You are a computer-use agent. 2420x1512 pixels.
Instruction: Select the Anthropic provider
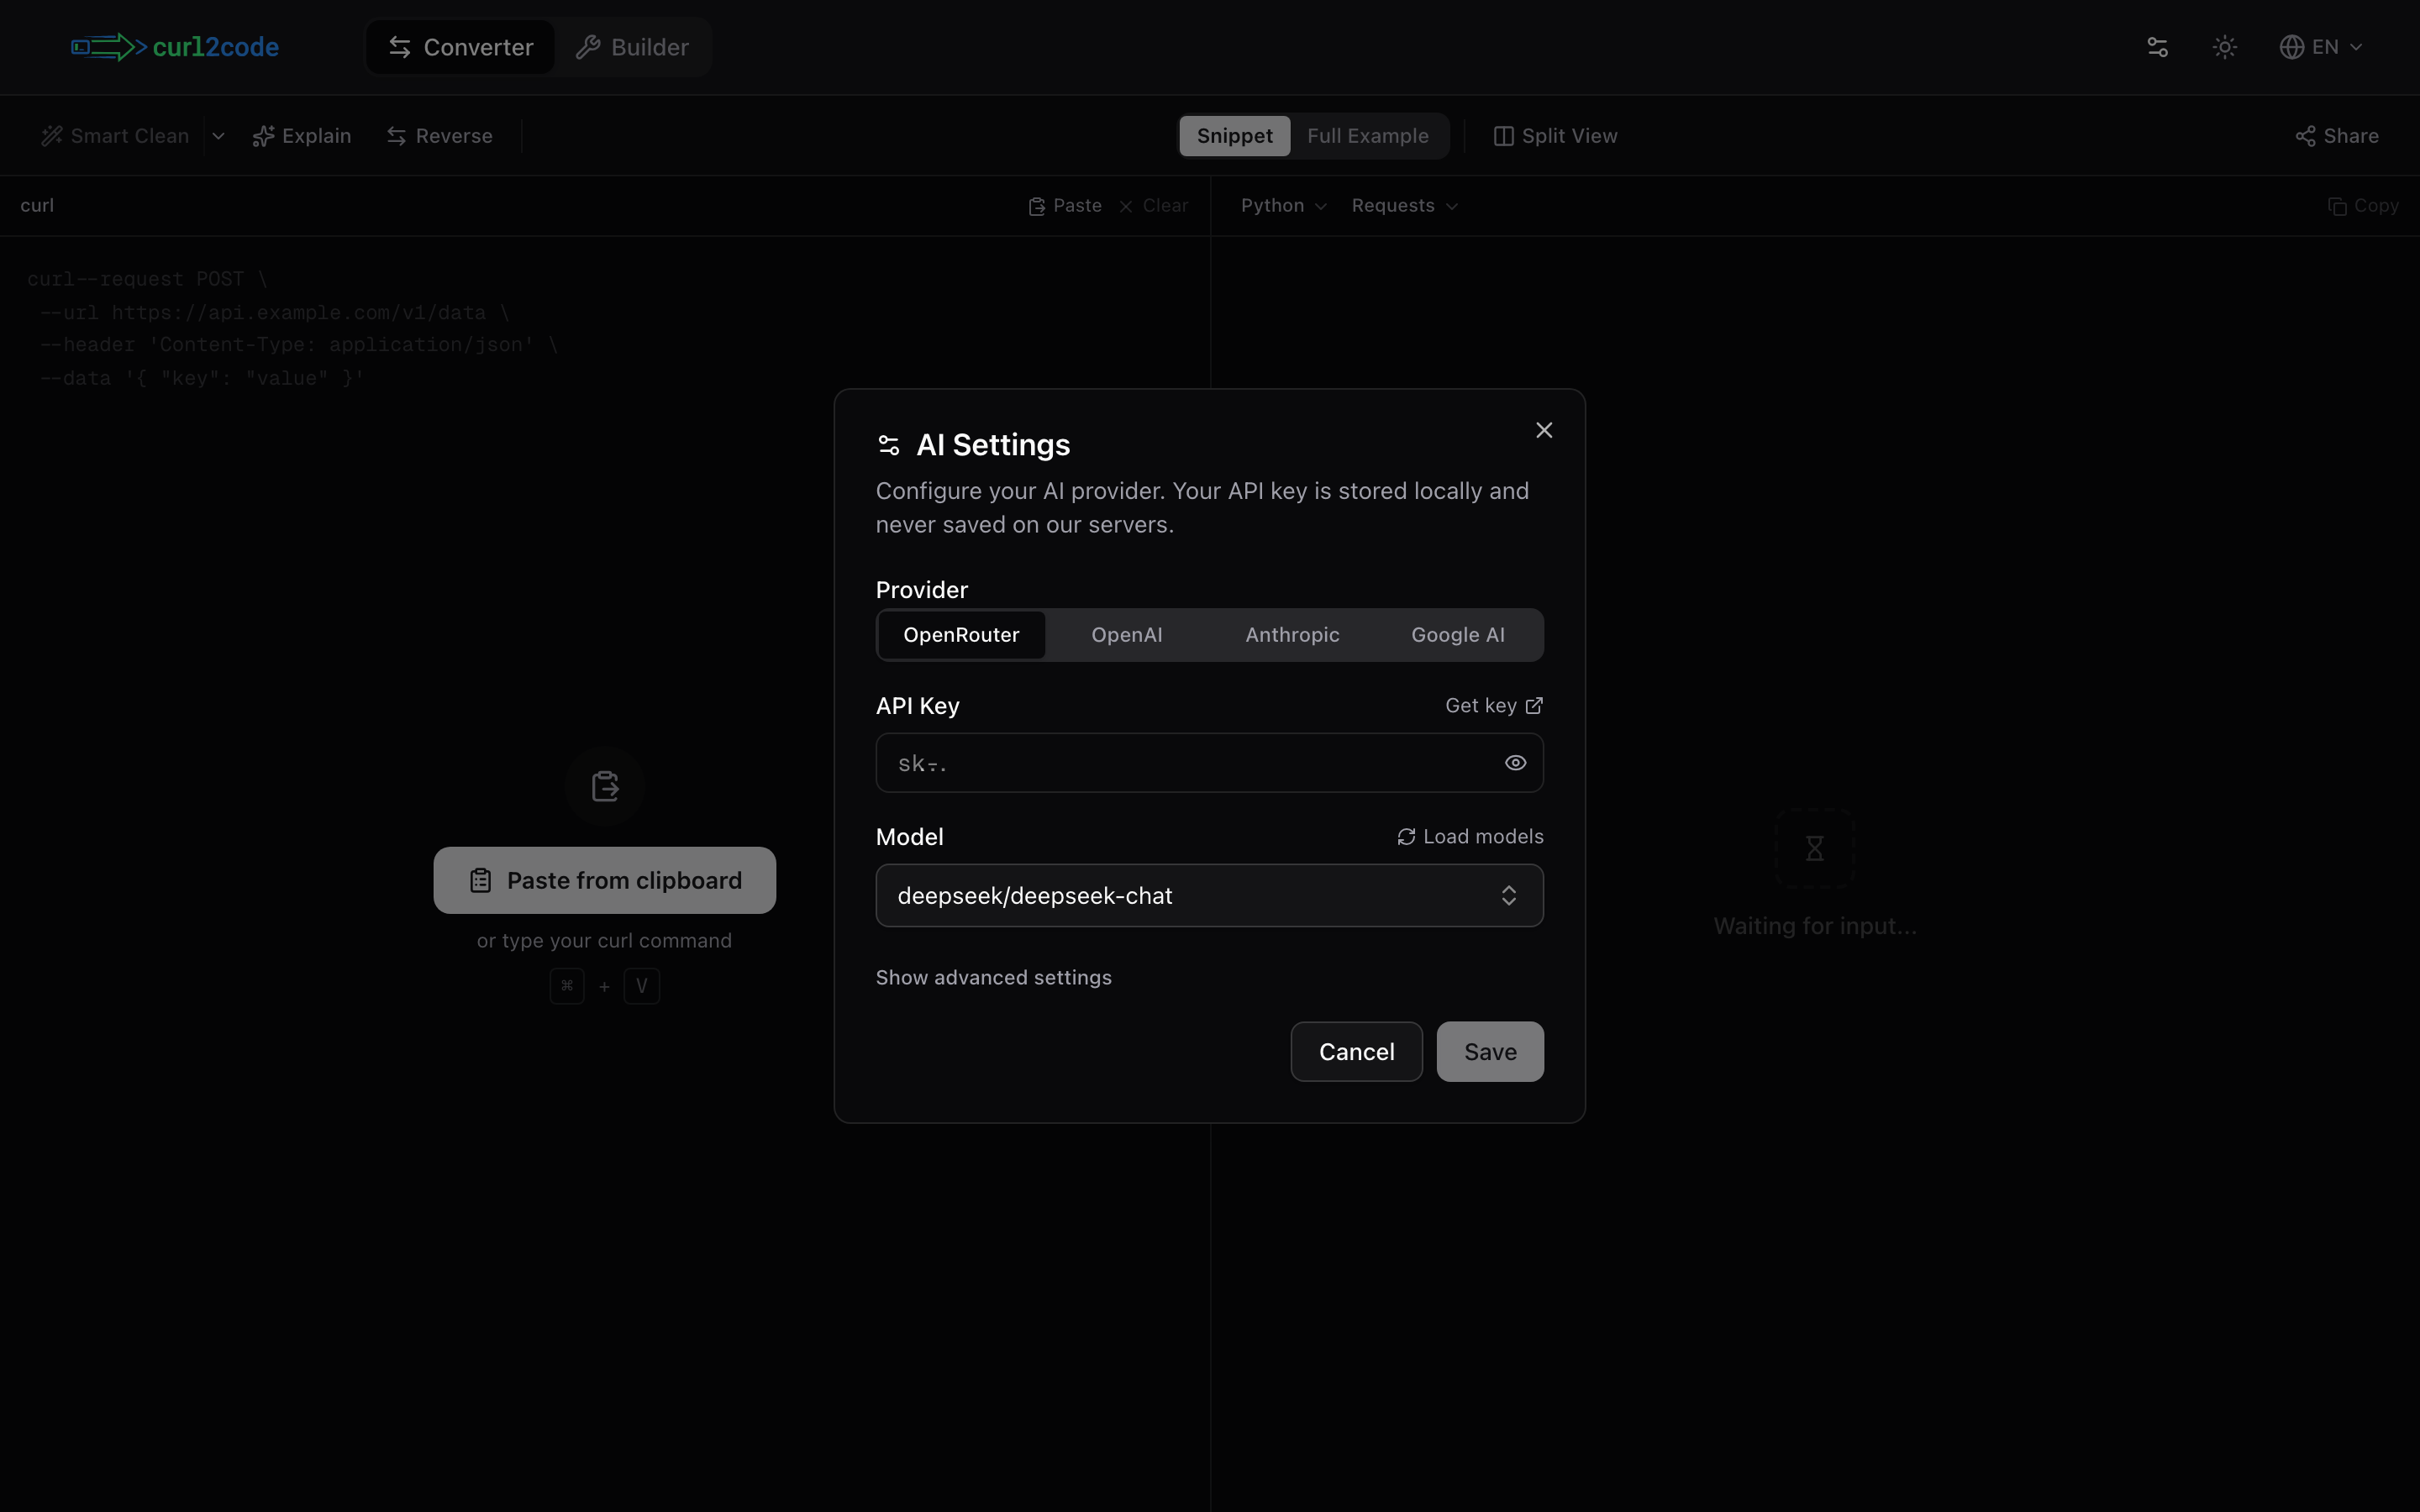pos(1292,635)
